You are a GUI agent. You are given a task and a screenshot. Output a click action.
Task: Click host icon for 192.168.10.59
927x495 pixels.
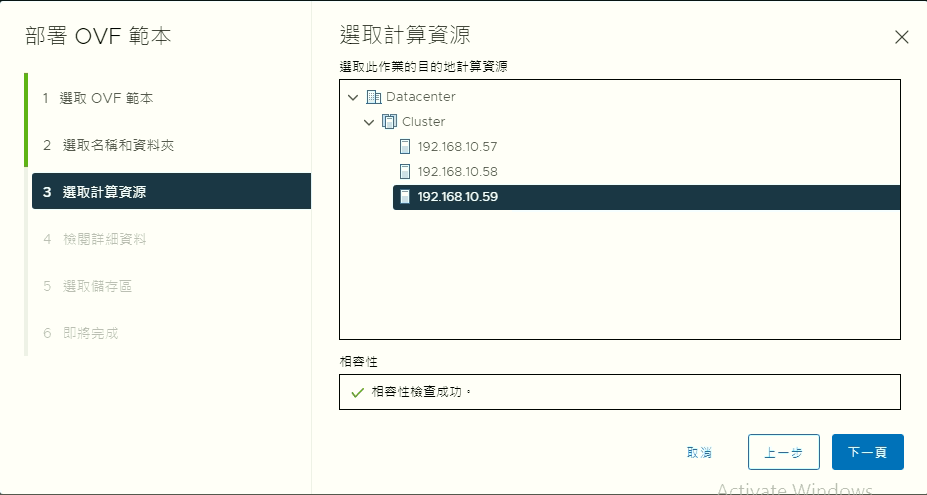click(x=405, y=197)
